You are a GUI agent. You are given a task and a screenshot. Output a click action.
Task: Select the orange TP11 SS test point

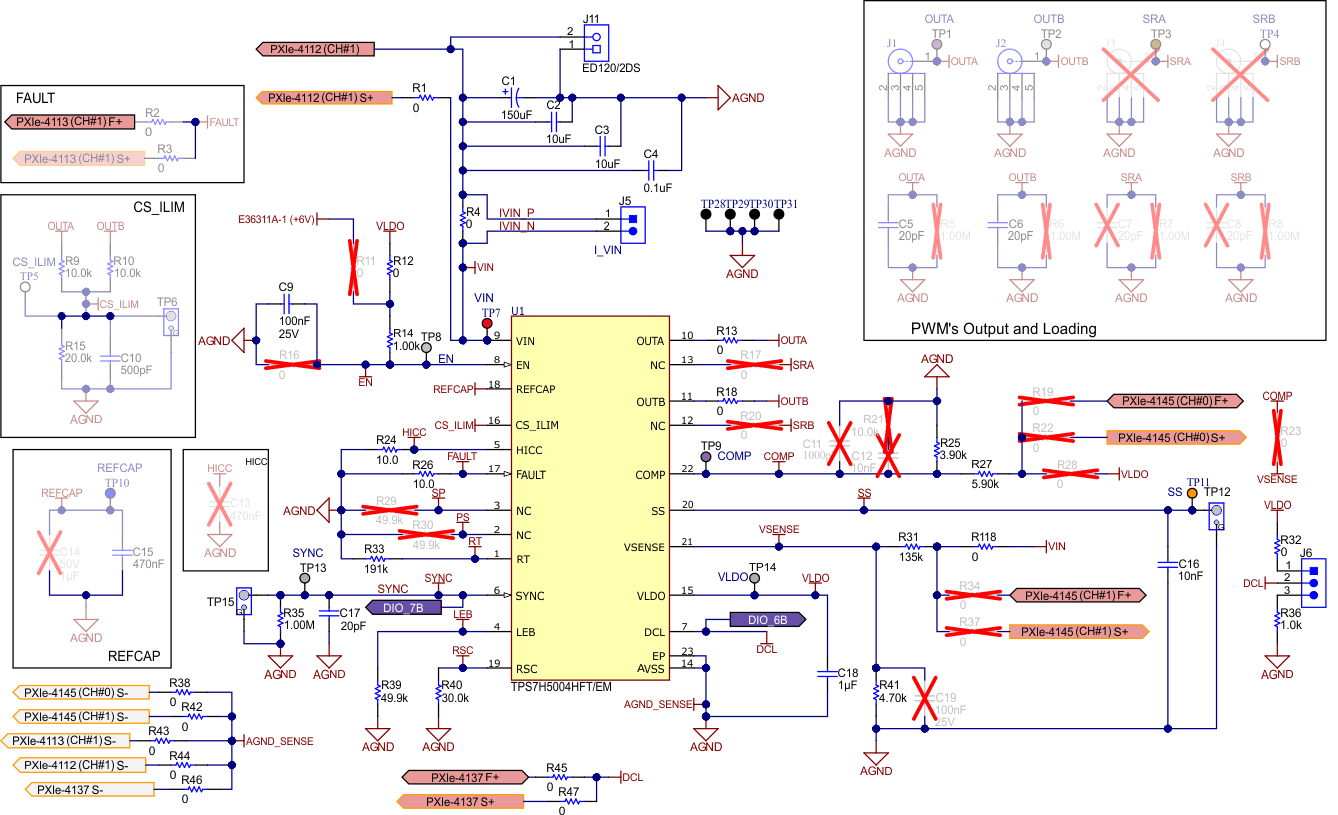coord(1192,493)
